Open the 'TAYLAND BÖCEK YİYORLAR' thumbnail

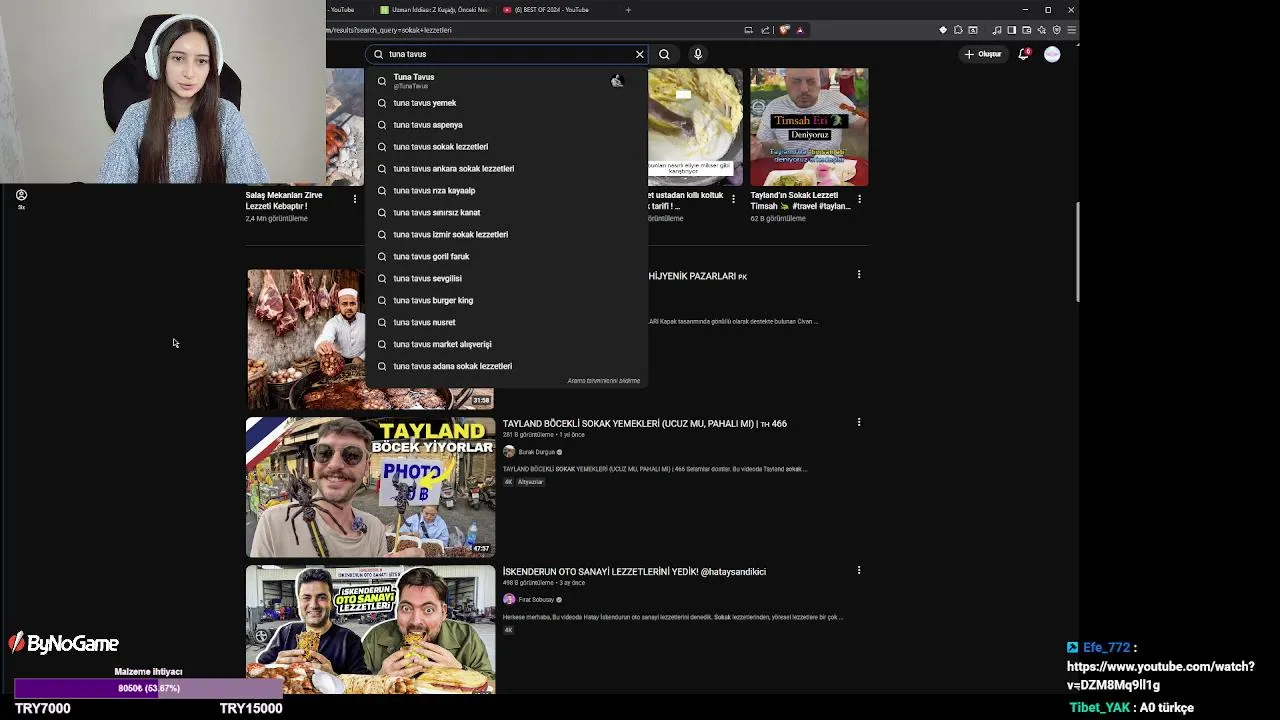370,487
